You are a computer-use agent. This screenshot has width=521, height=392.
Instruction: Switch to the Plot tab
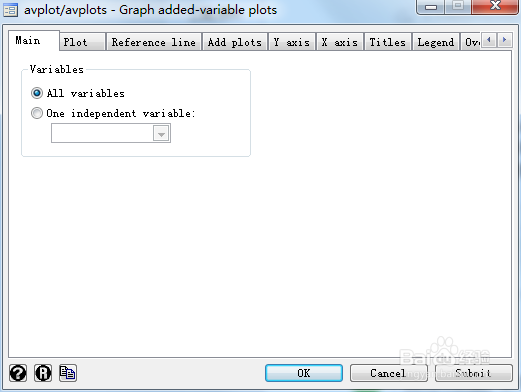click(82, 42)
